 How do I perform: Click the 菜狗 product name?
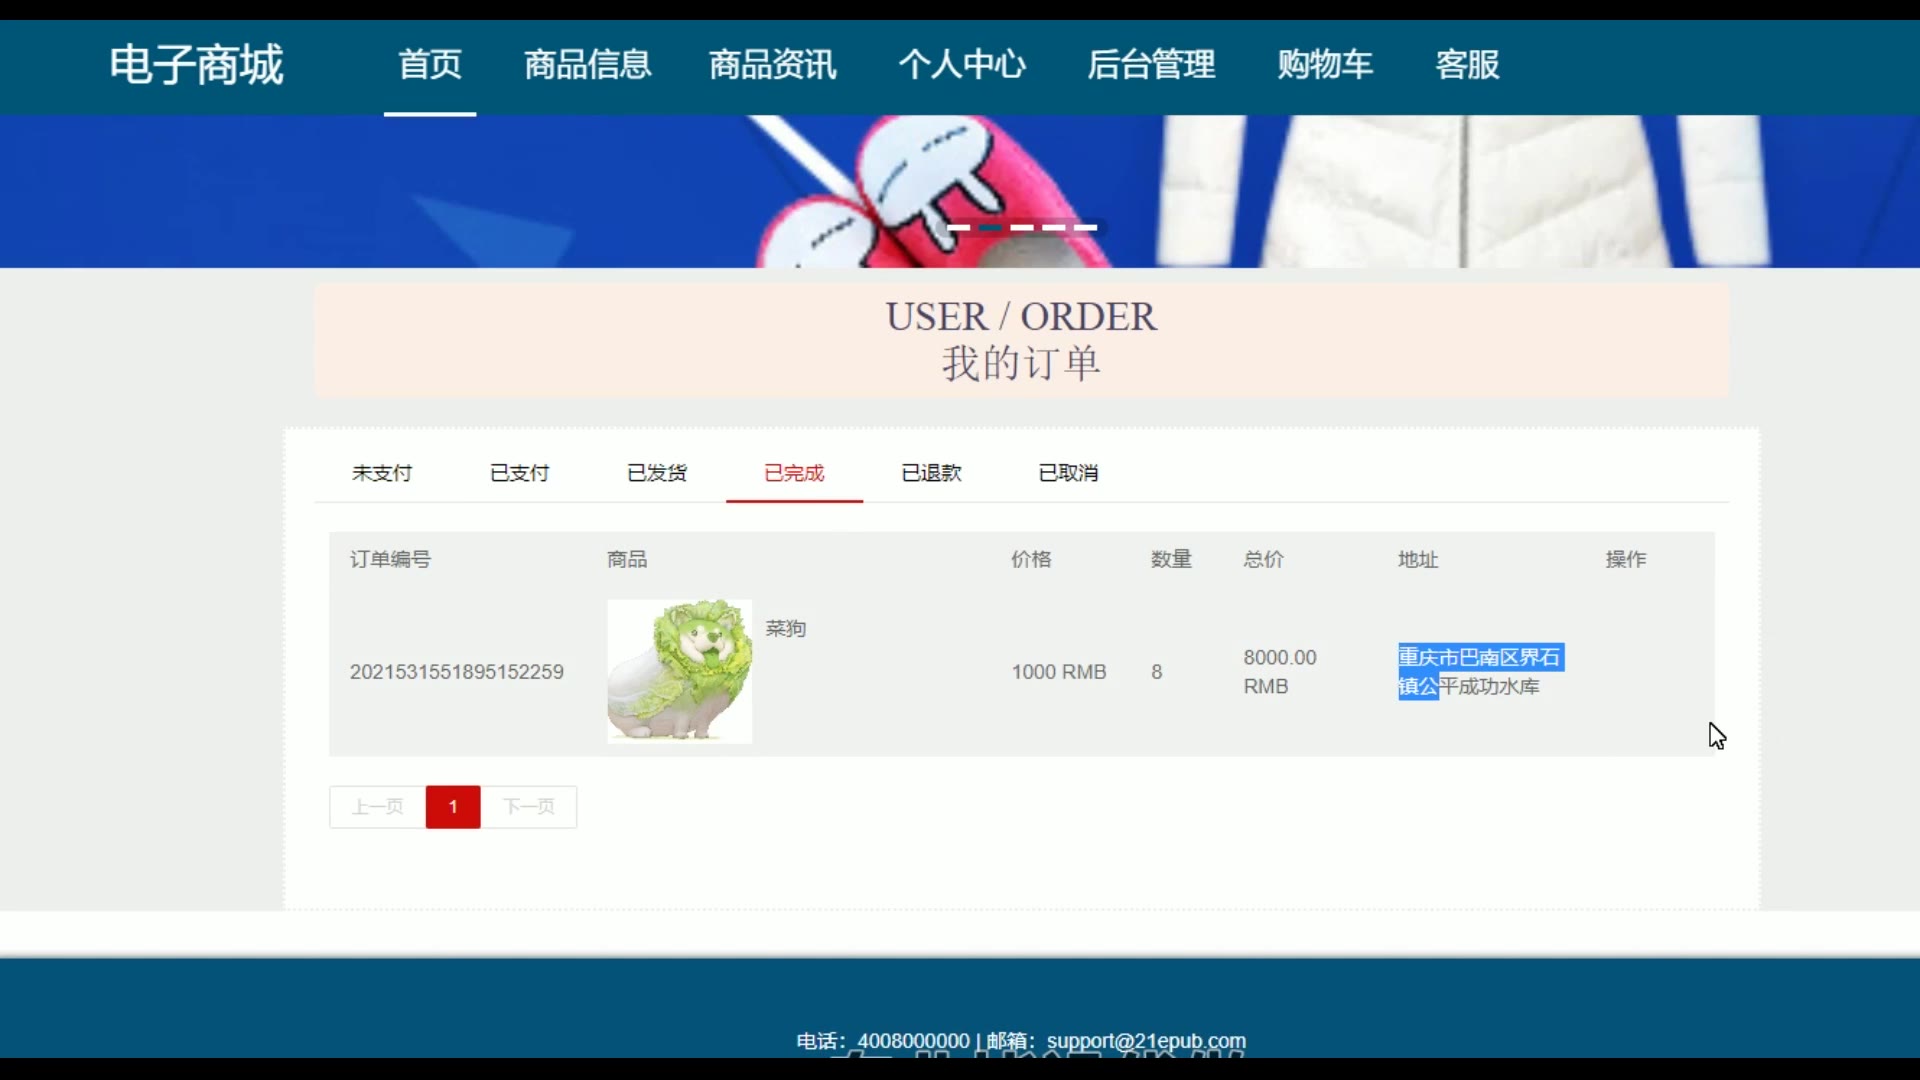[786, 629]
